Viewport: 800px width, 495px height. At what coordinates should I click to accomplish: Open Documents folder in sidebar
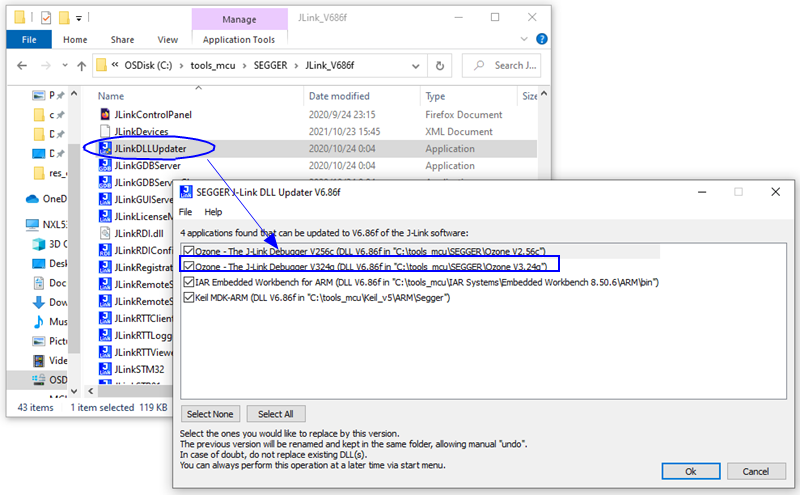pyautogui.click(x=49, y=283)
